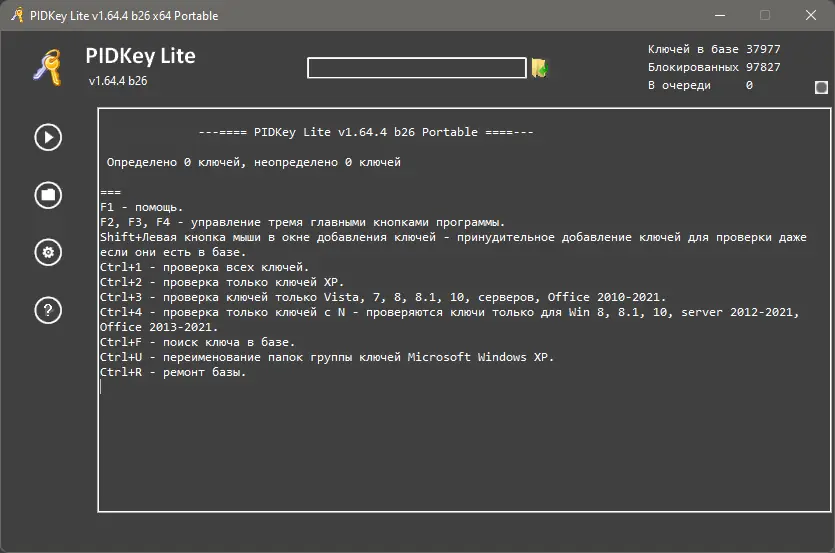835x553 pixels.
Task: Click the "В очереди 0" queue label
Action: [x=700, y=85]
